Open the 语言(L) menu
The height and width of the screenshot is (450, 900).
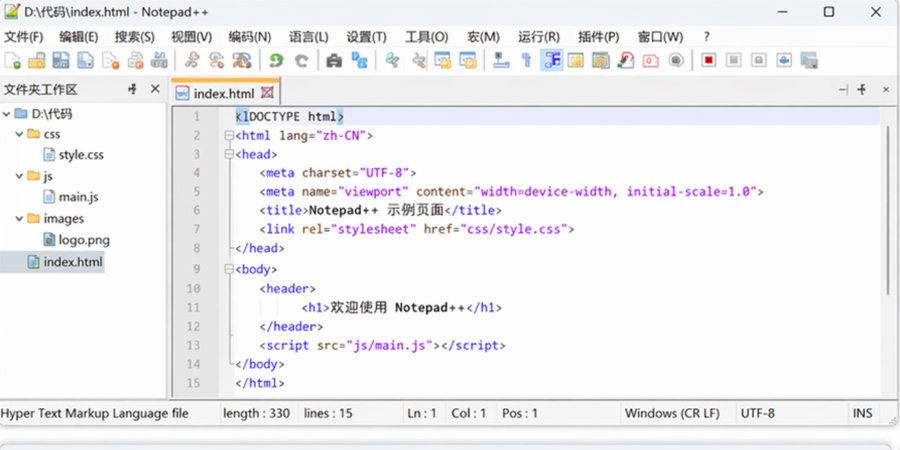(x=308, y=37)
